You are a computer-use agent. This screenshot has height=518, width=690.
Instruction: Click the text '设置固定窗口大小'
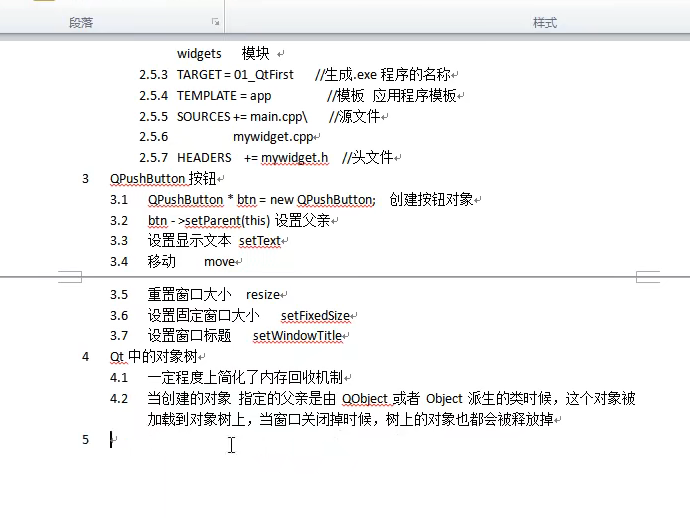pyautogui.click(x=204, y=316)
